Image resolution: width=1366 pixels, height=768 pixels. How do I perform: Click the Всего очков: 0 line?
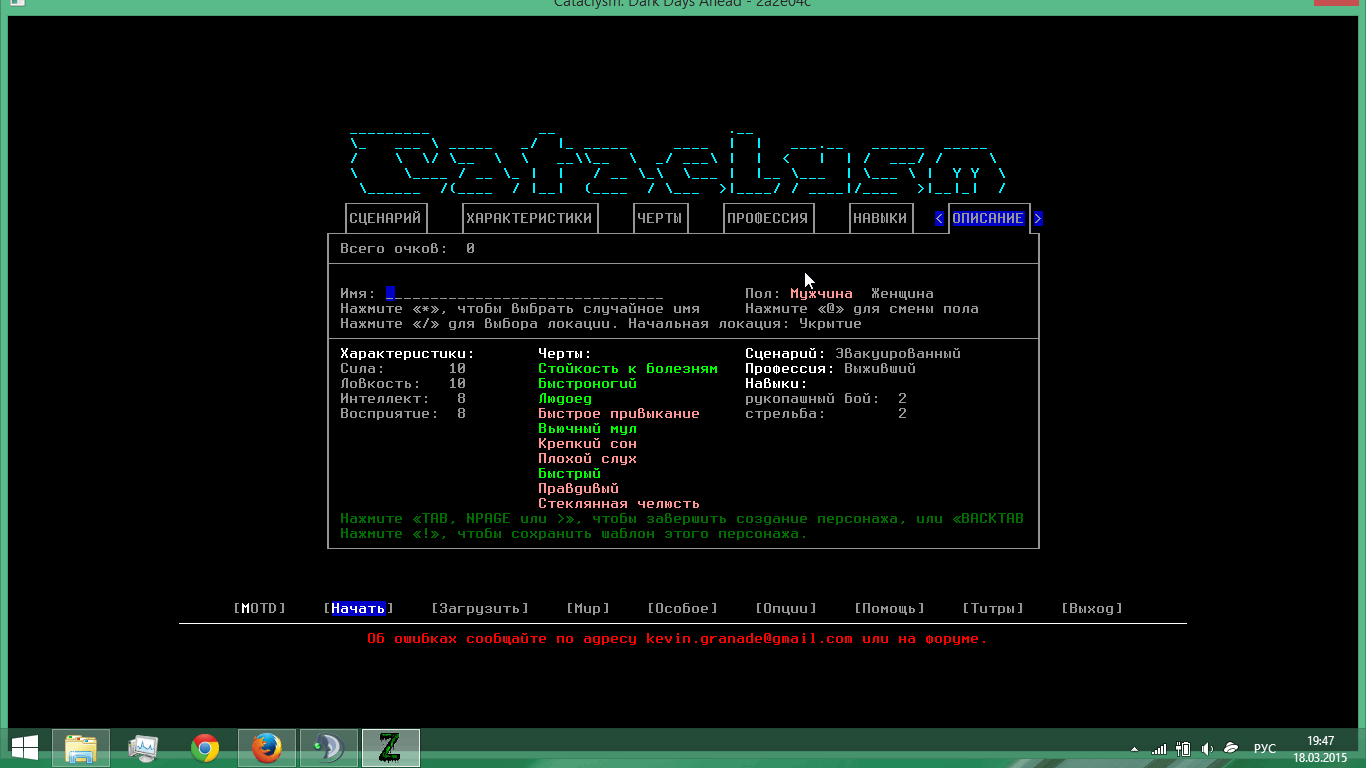click(x=407, y=248)
